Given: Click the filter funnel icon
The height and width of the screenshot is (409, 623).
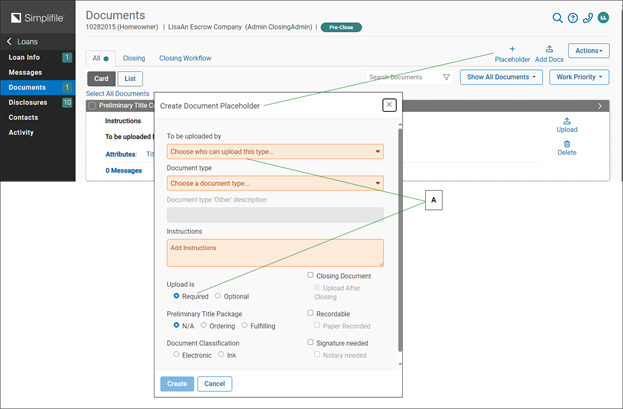Looking at the screenshot, I should (446, 77).
